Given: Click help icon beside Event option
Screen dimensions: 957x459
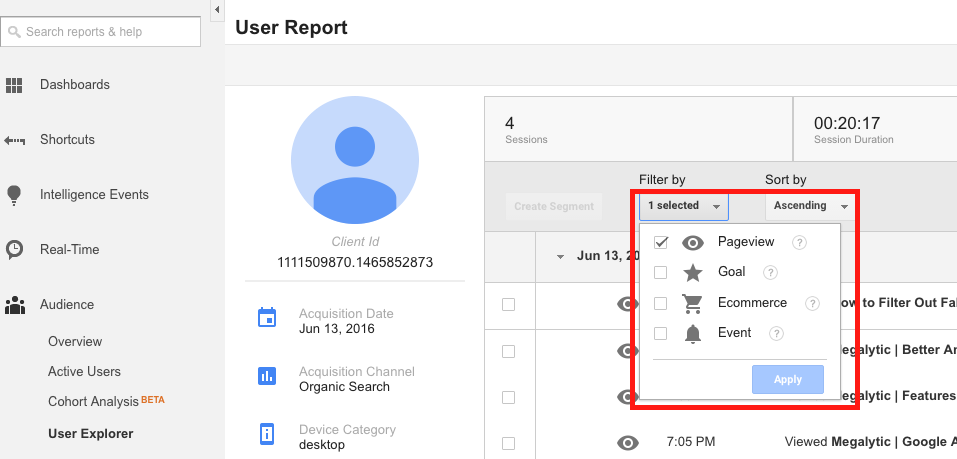Looking at the screenshot, I should tap(776, 334).
